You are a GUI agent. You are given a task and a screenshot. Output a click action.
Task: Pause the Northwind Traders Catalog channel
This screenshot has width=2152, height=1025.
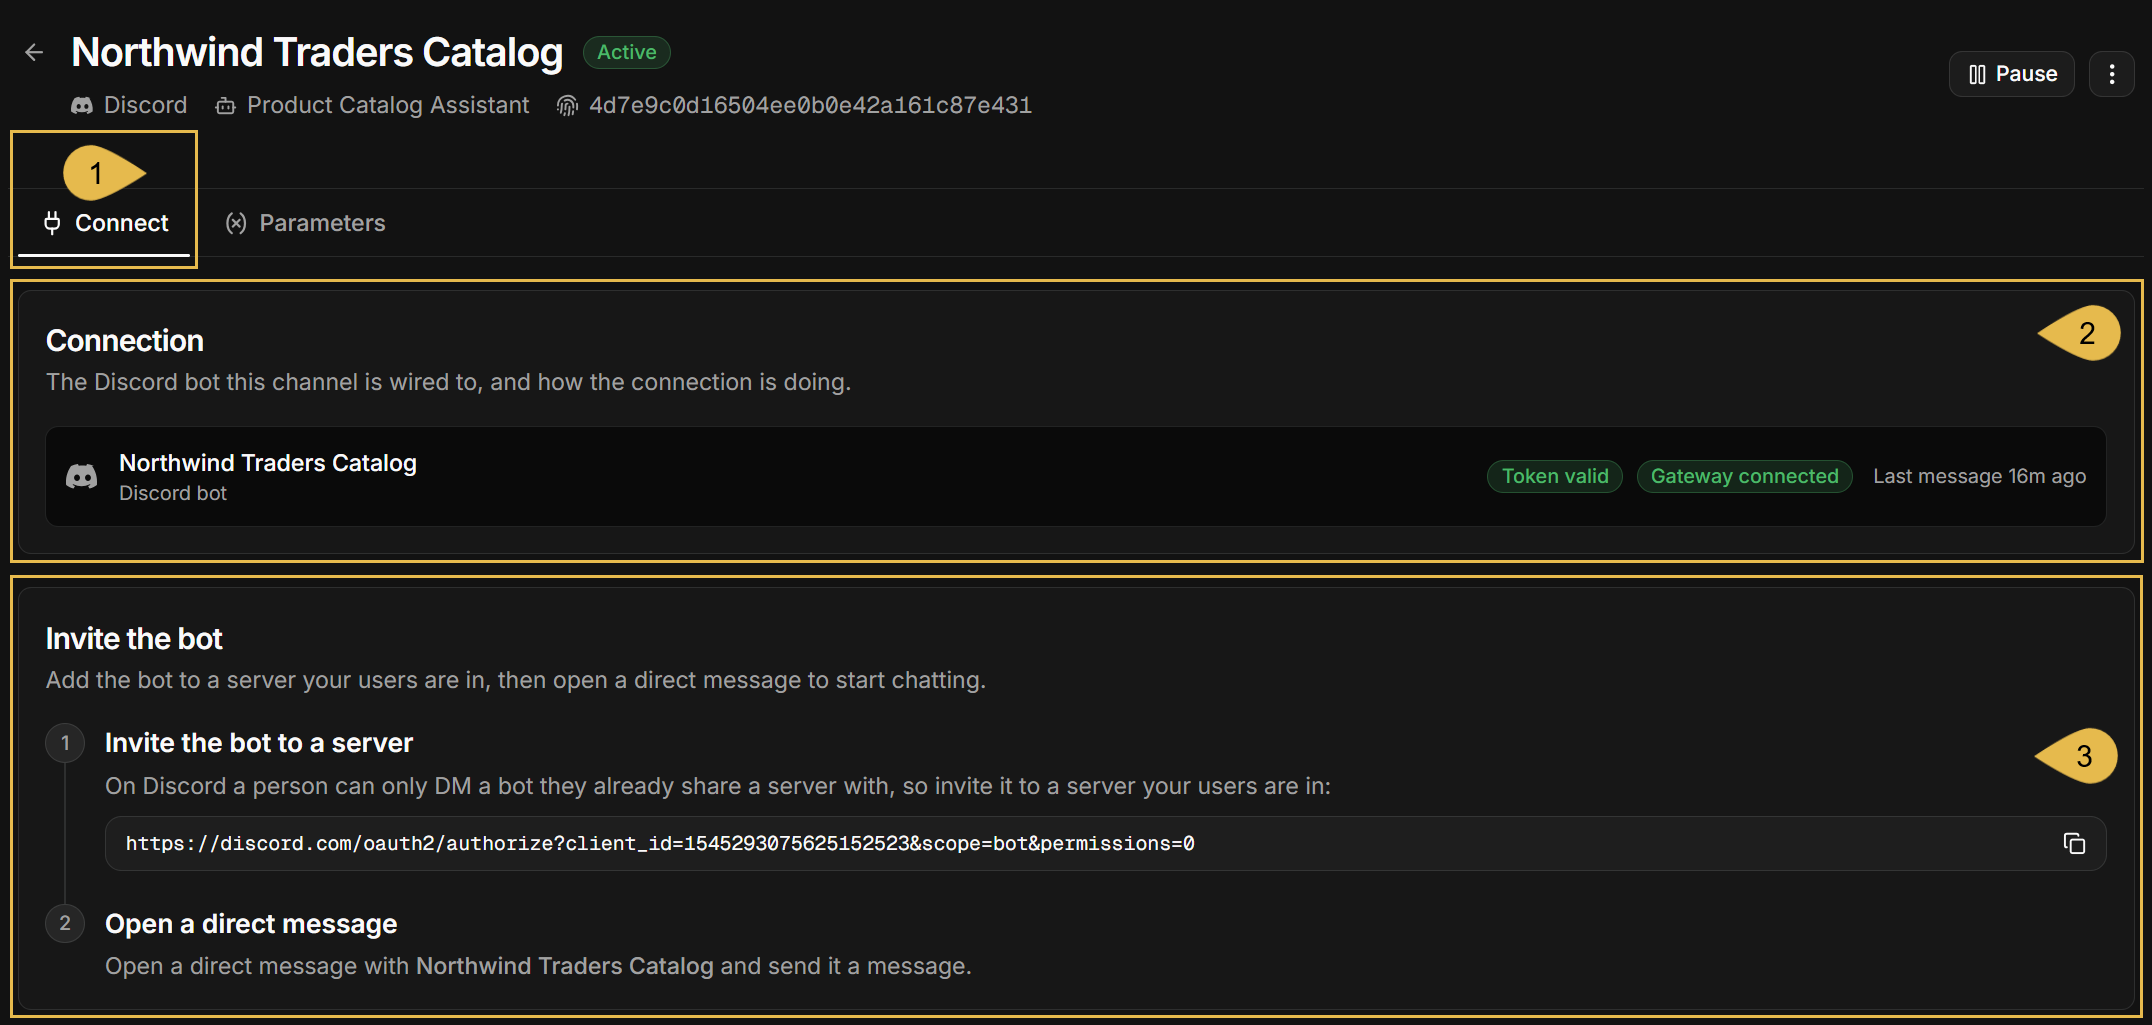coord(2011,74)
